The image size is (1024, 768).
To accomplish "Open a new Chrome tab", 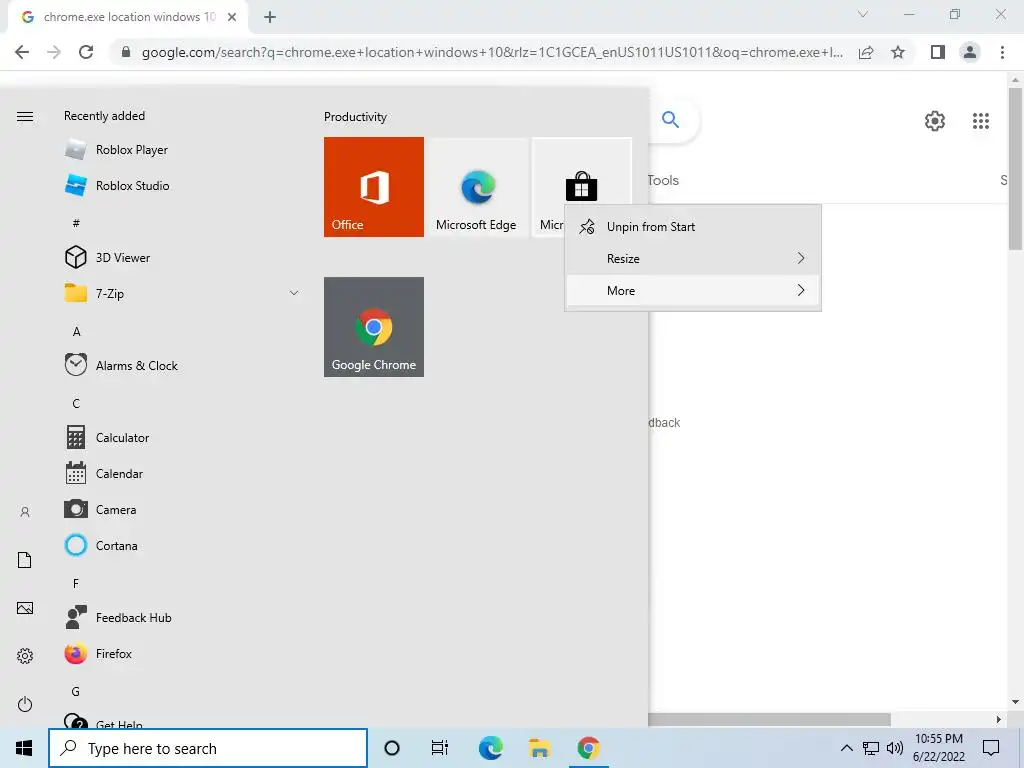I will click(x=270, y=17).
